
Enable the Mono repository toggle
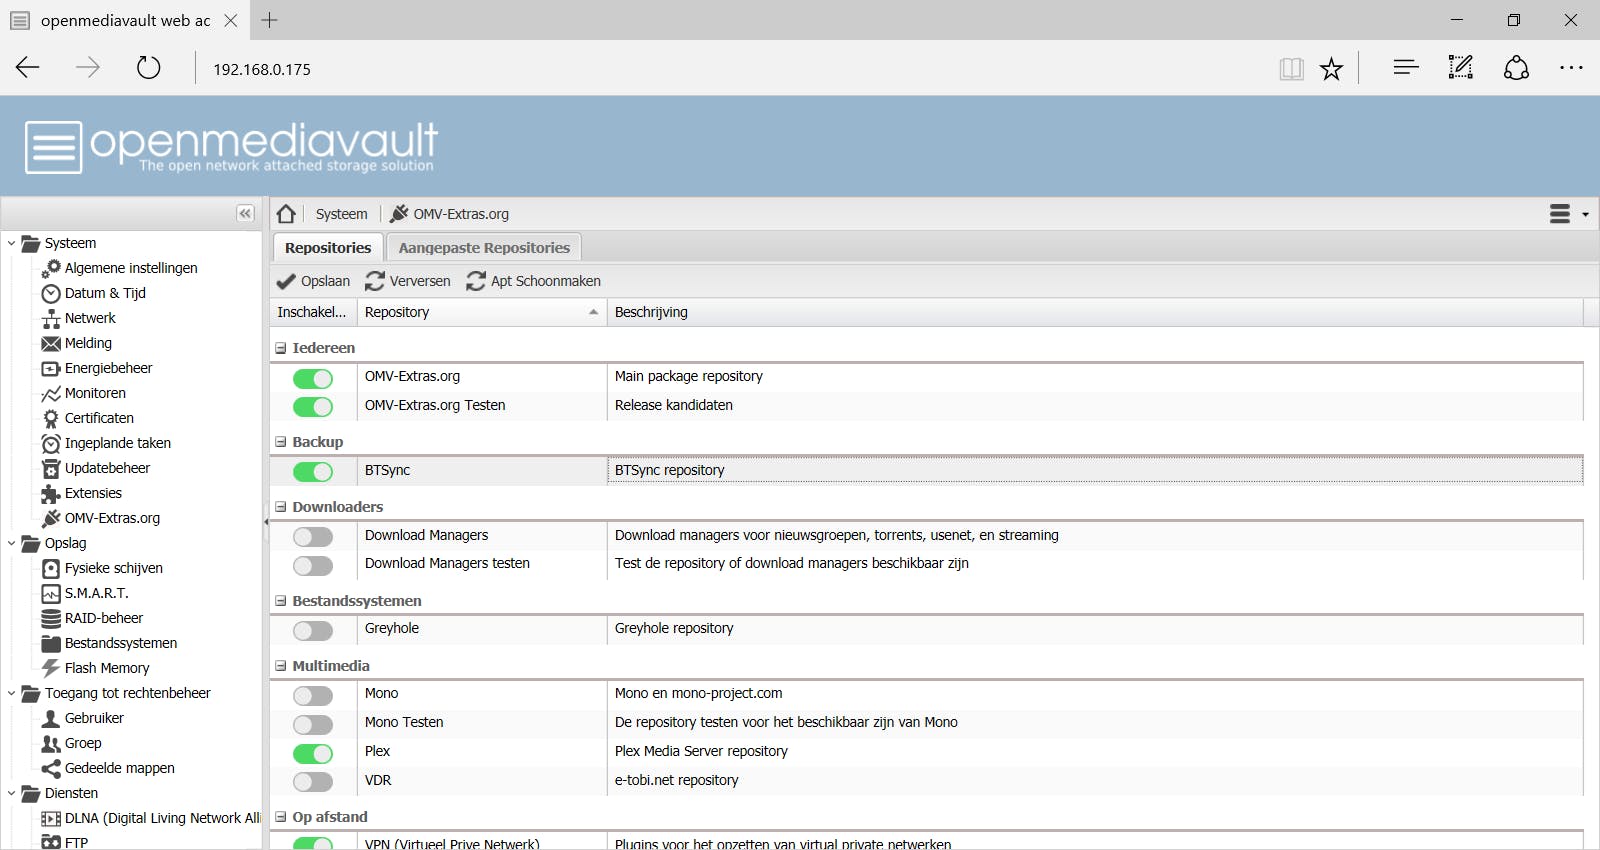coord(313,696)
